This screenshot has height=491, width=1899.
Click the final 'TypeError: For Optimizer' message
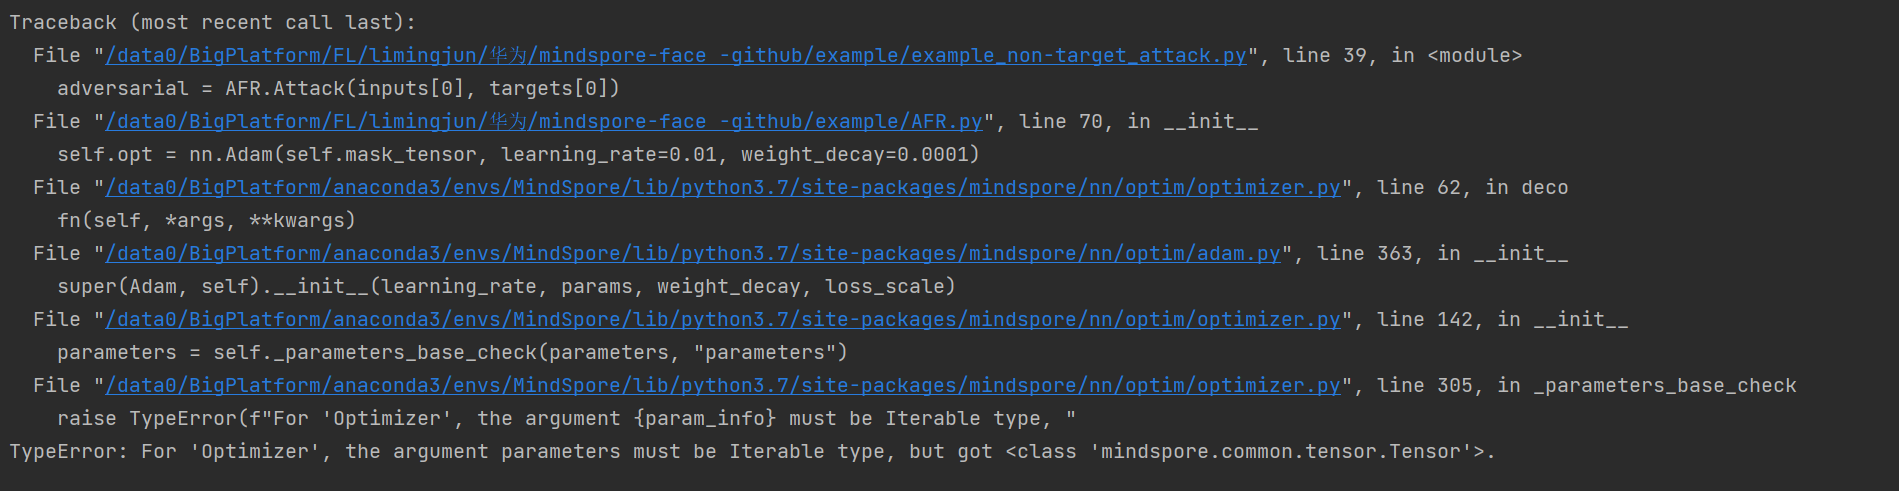pyautogui.click(x=752, y=452)
